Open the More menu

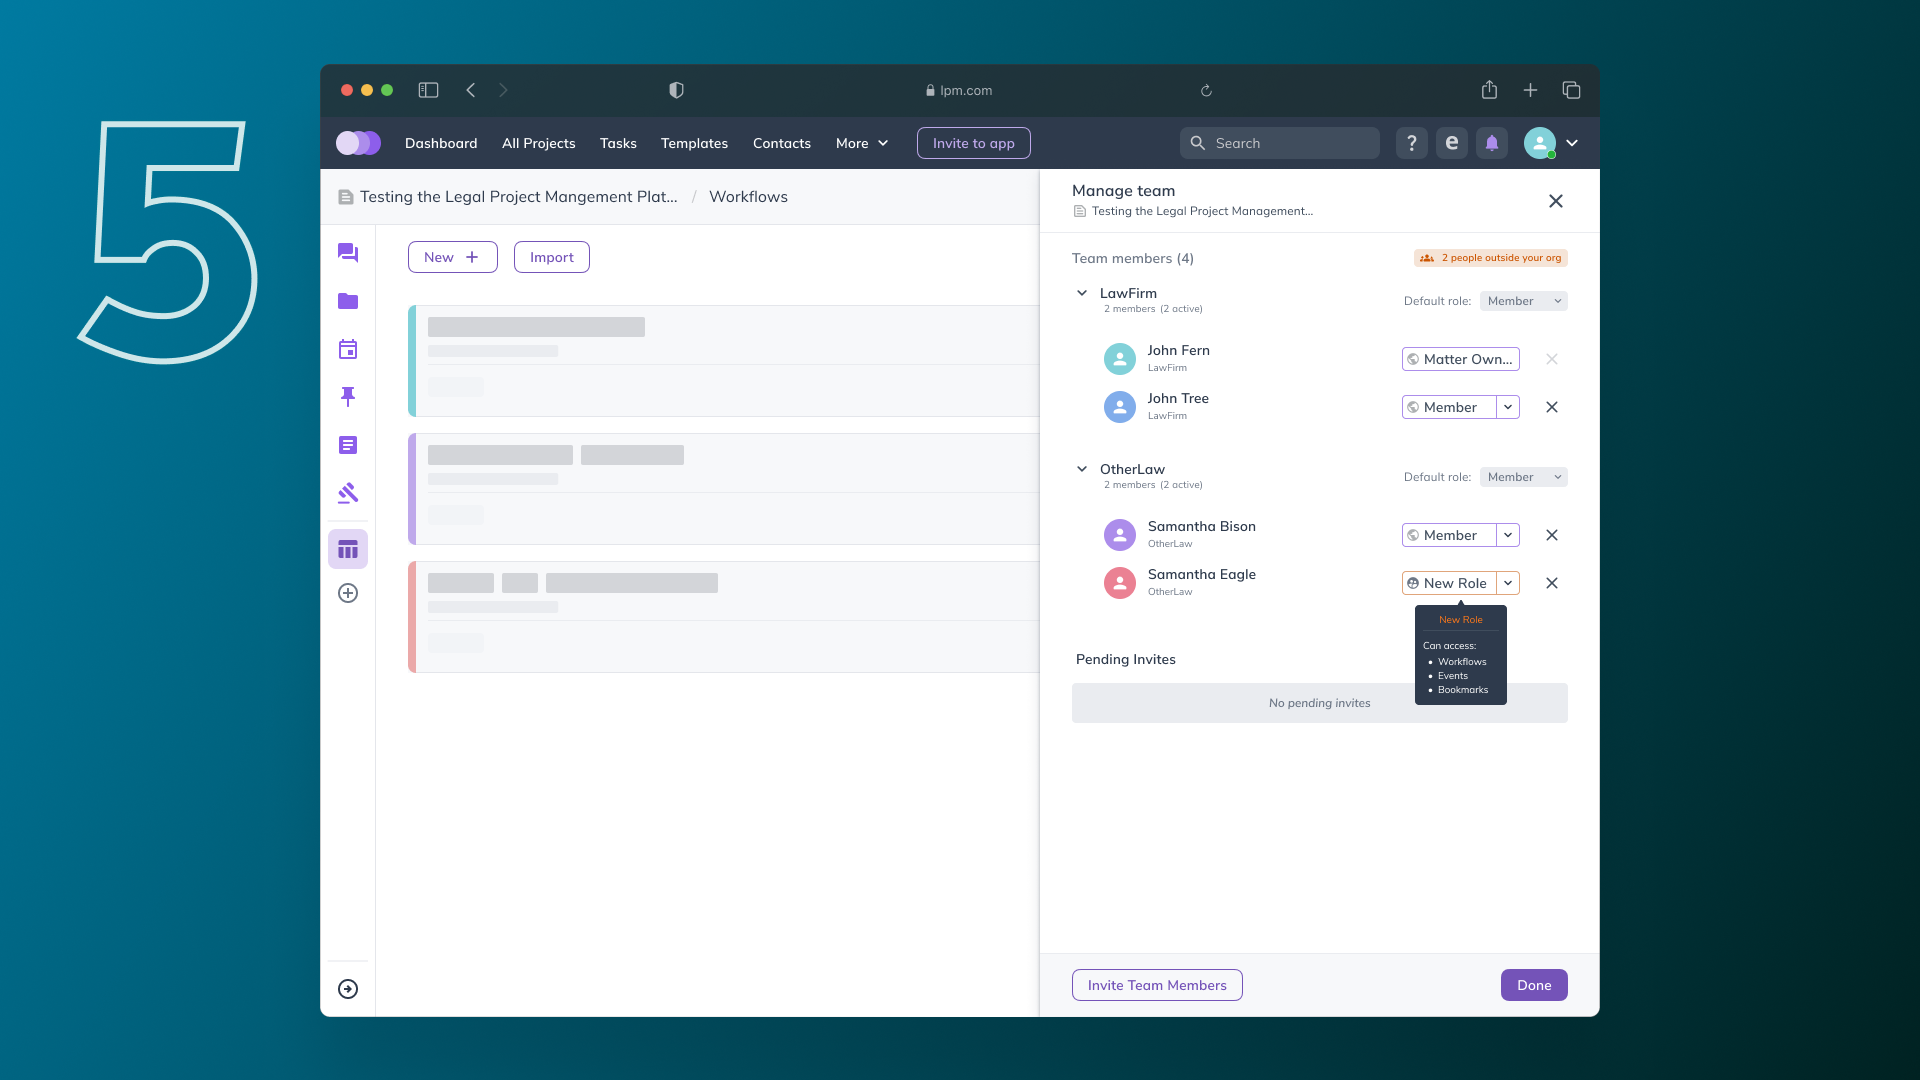point(861,143)
